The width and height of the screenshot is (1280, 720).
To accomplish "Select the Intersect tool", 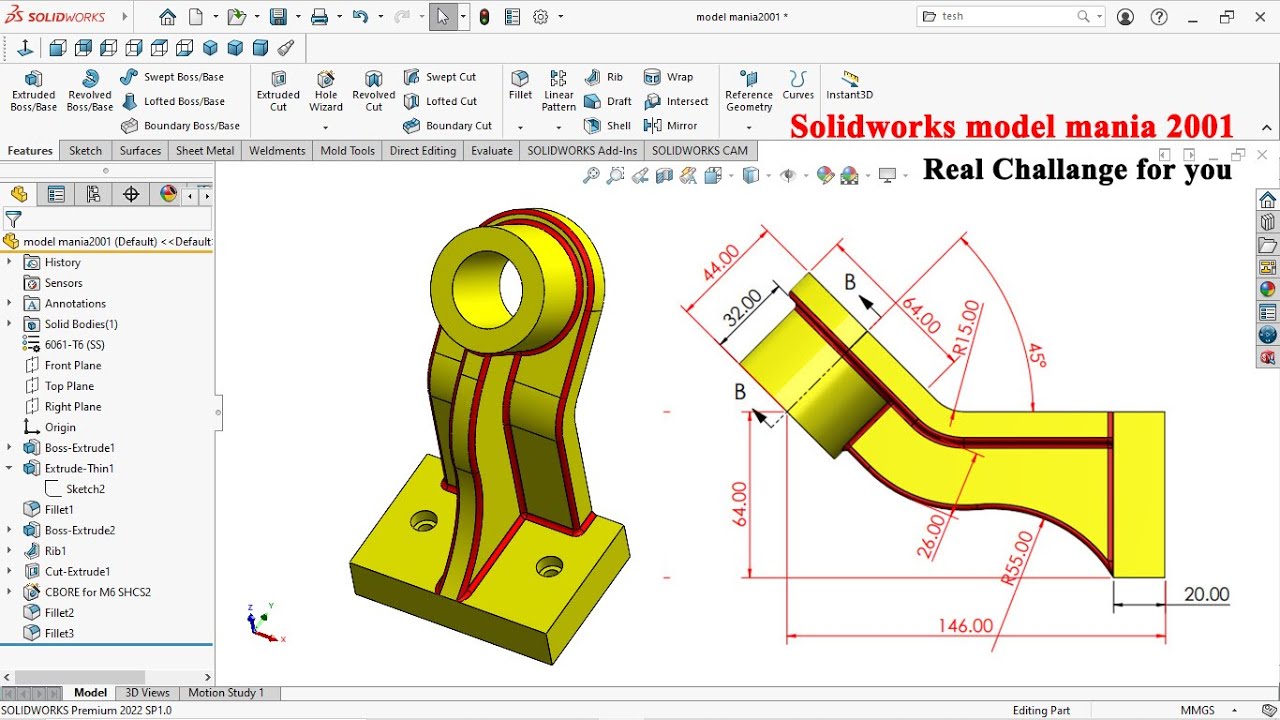I will tap(677, 101).
